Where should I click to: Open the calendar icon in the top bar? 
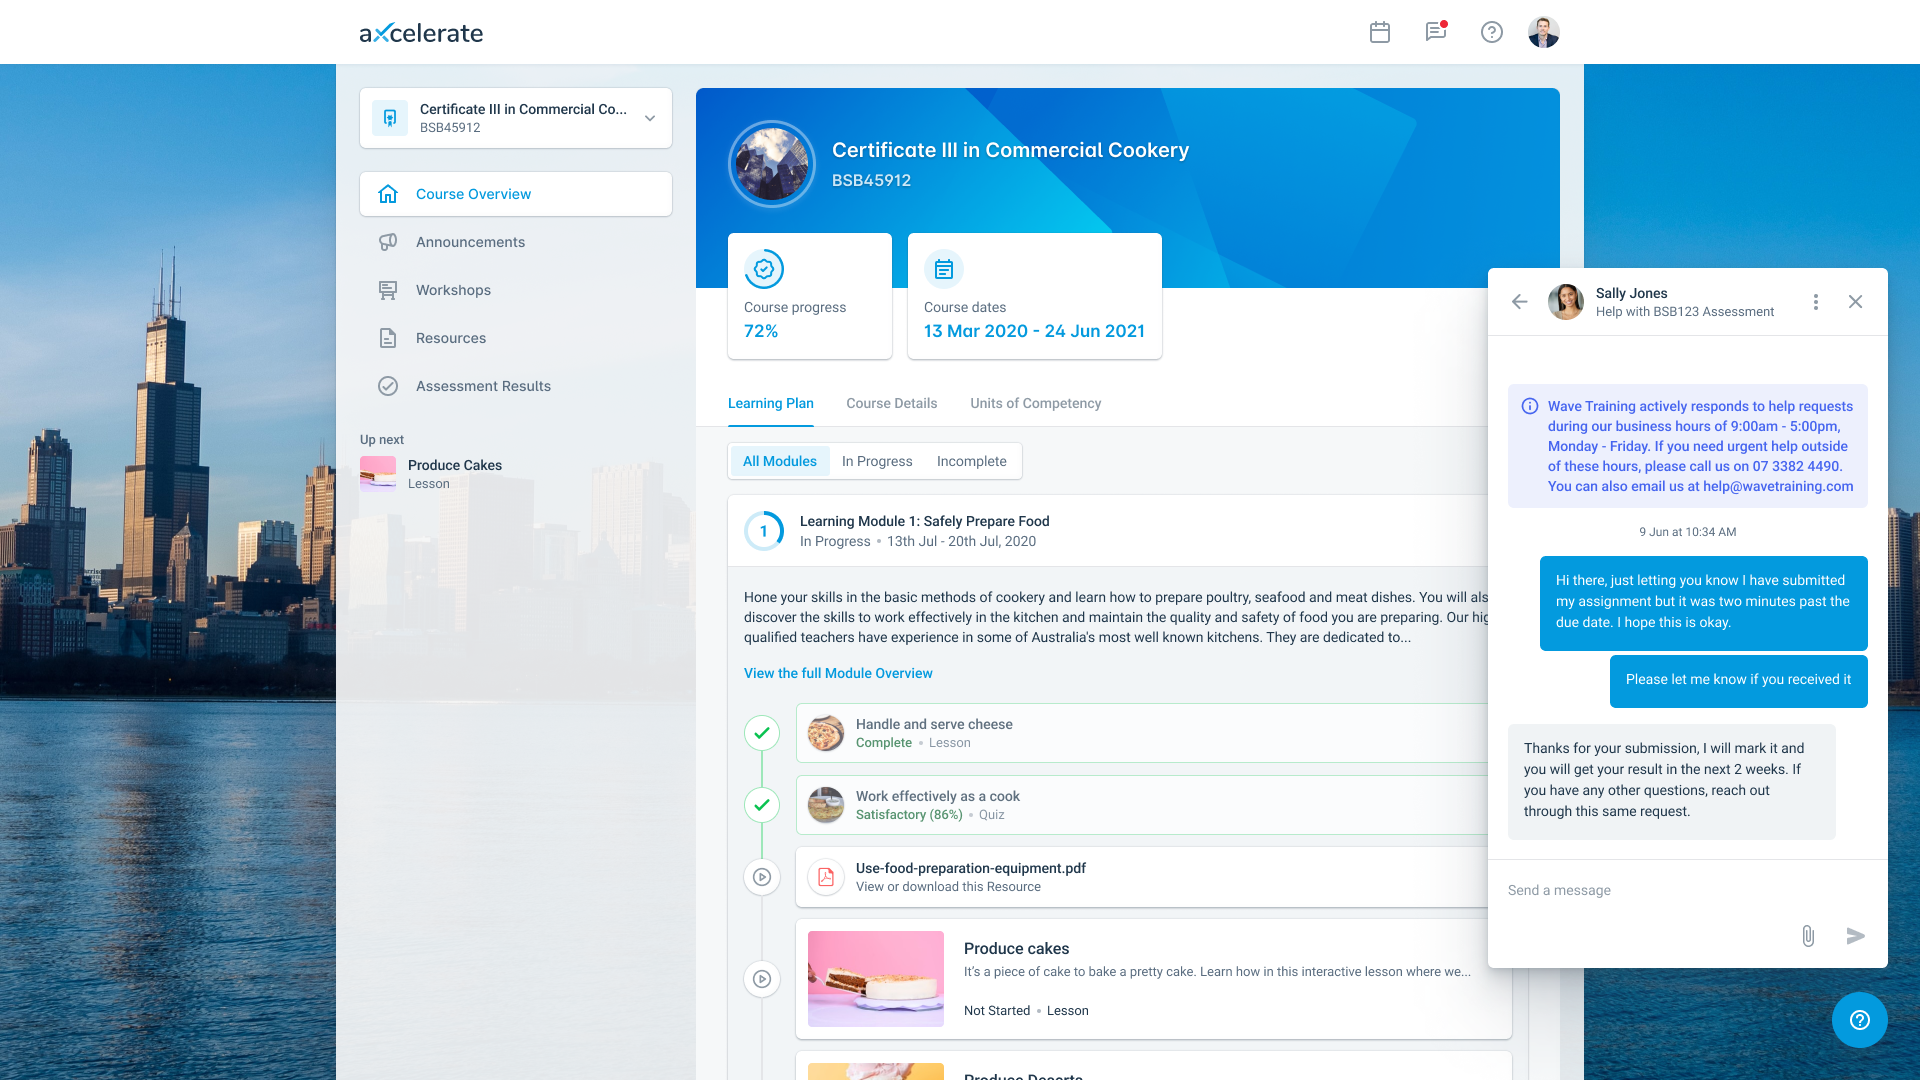[1380, 32]
